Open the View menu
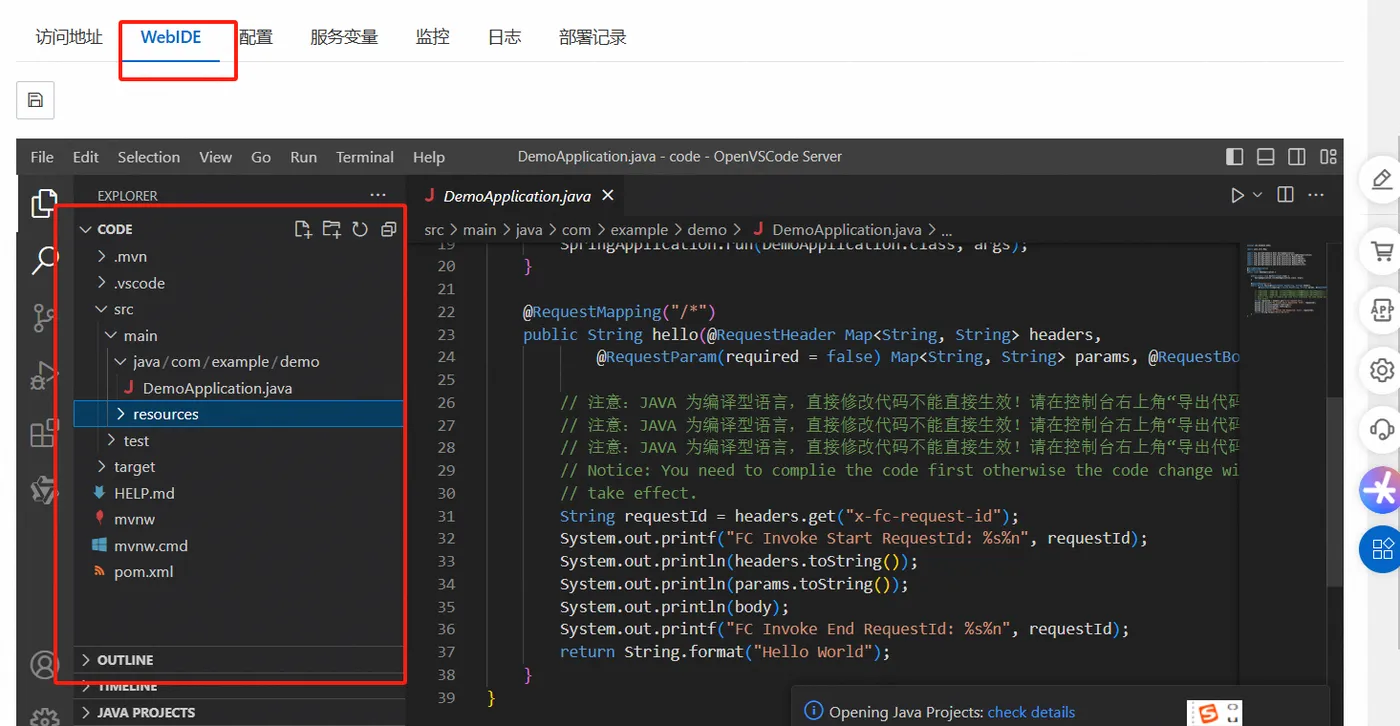The image size is (1400, 726). click(x=215, y=157)
